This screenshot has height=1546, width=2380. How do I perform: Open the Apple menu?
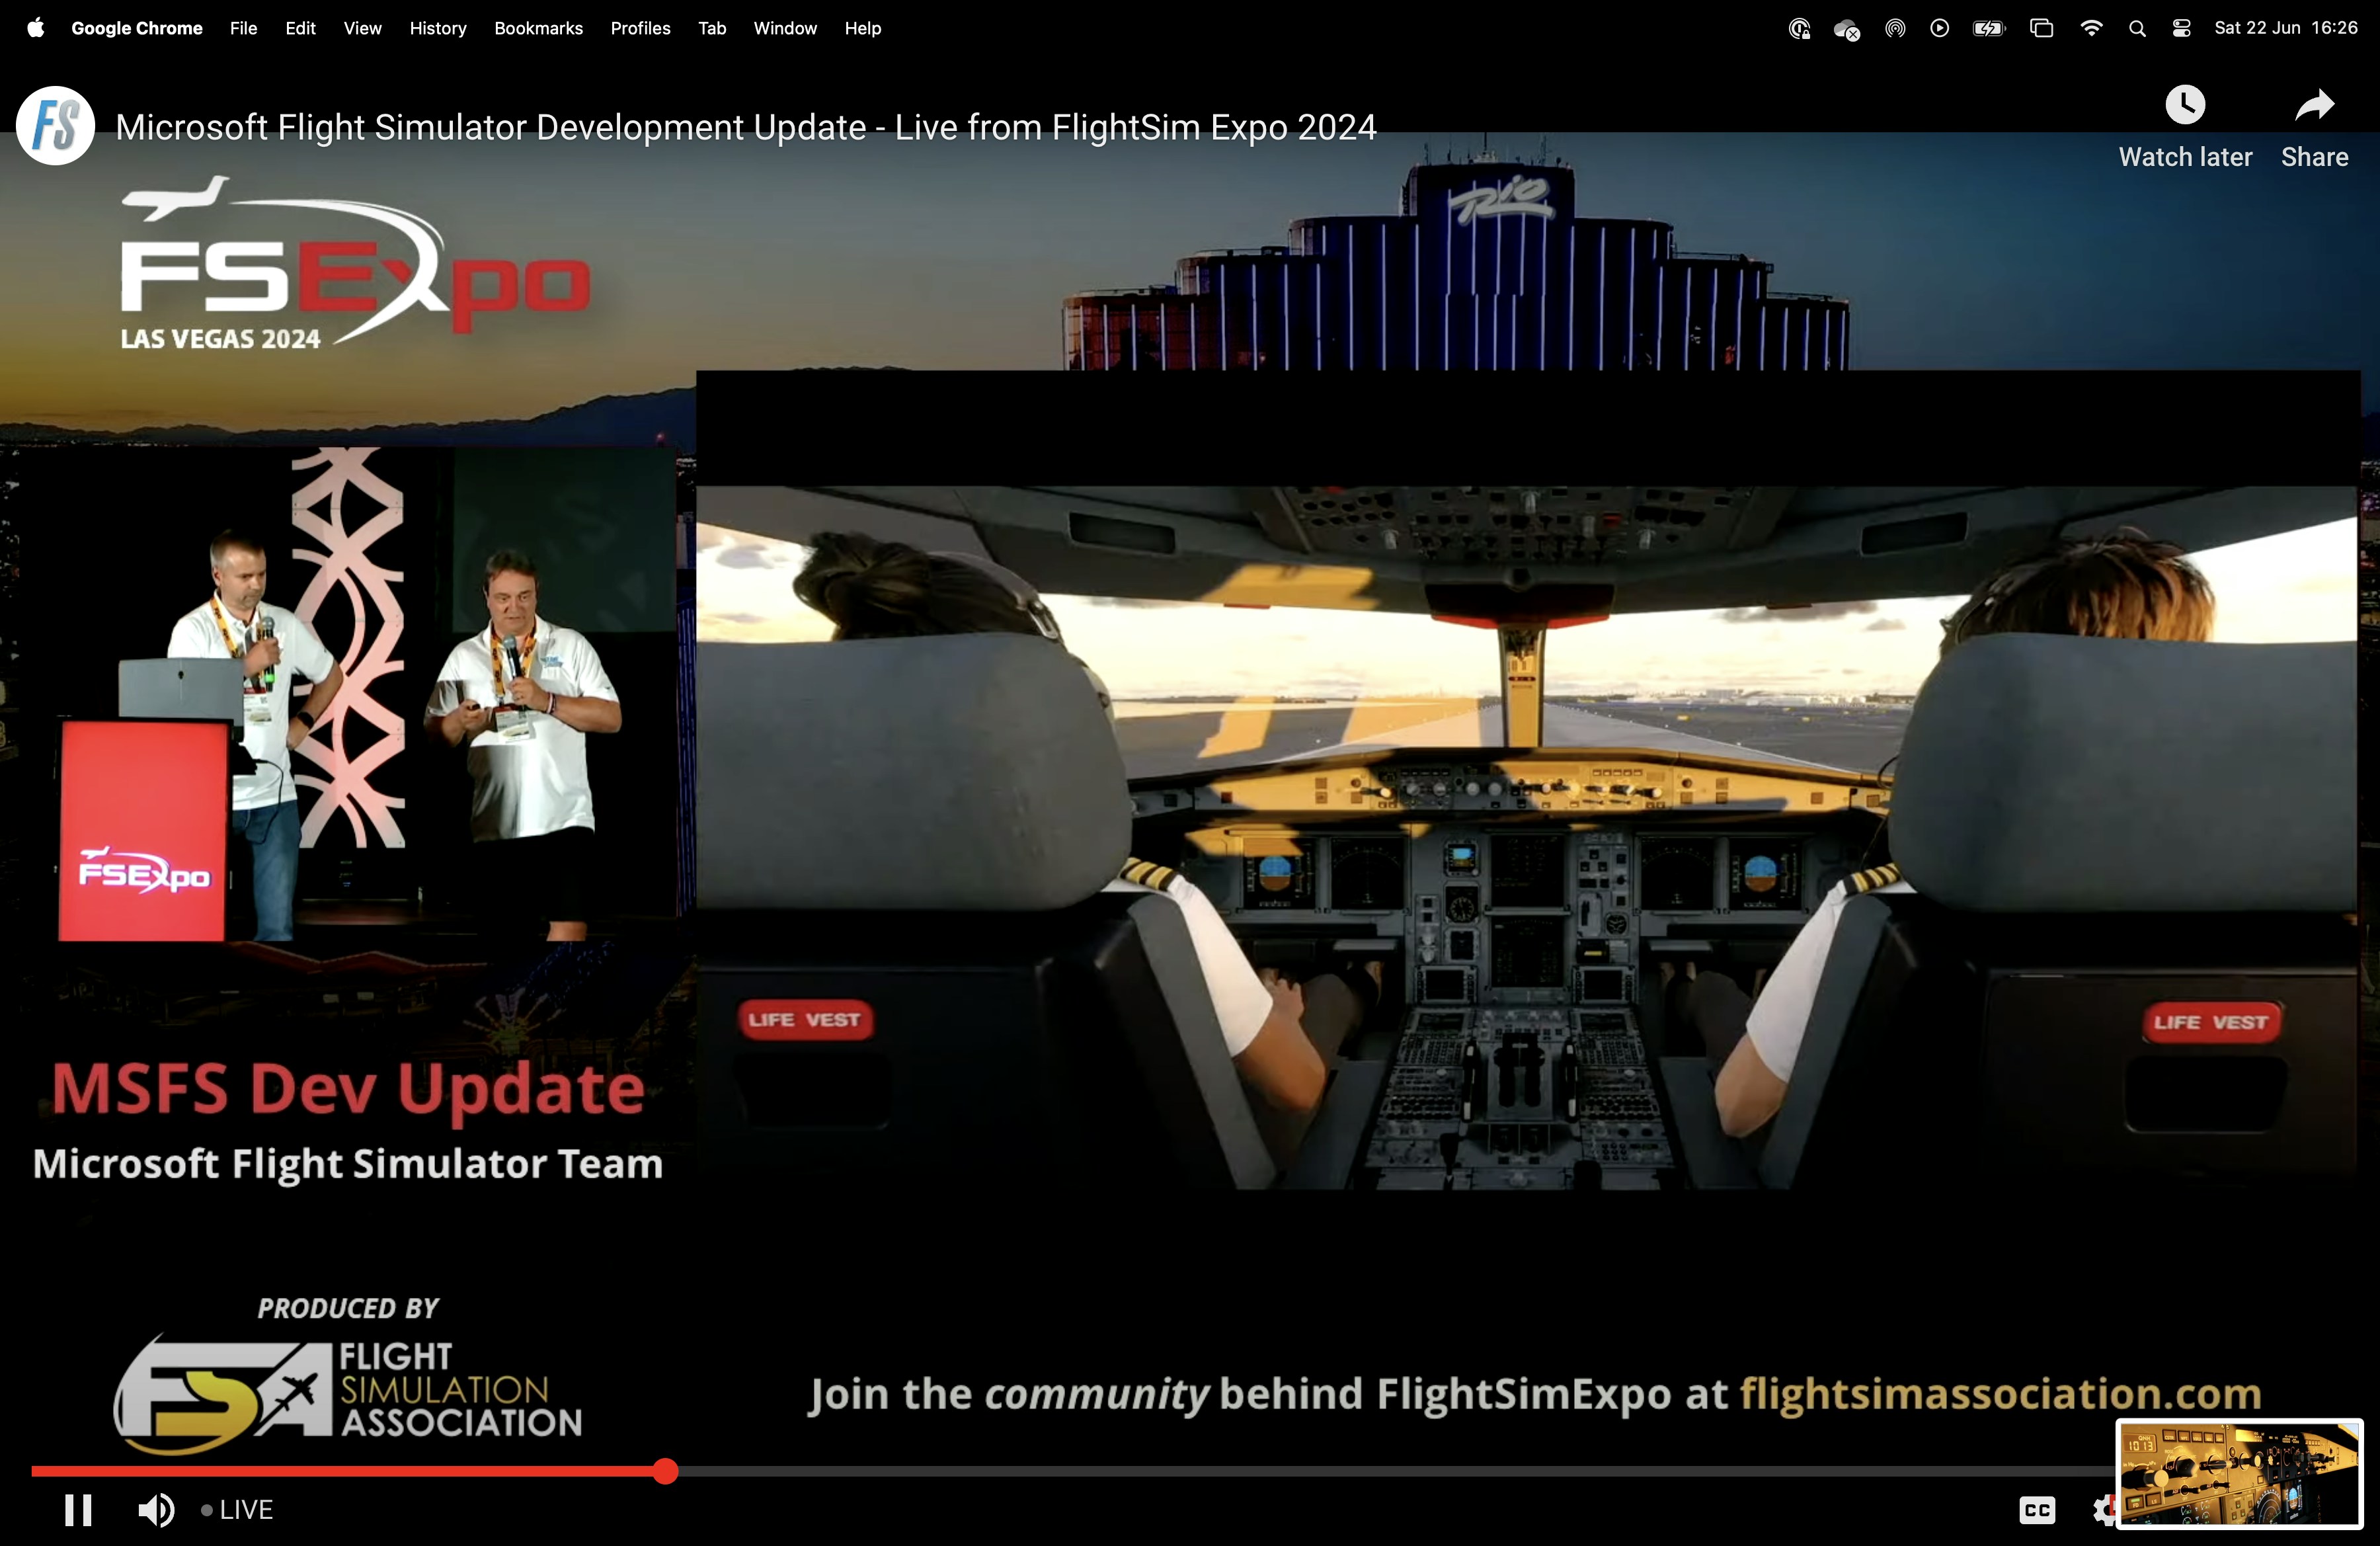coord(36,28)
